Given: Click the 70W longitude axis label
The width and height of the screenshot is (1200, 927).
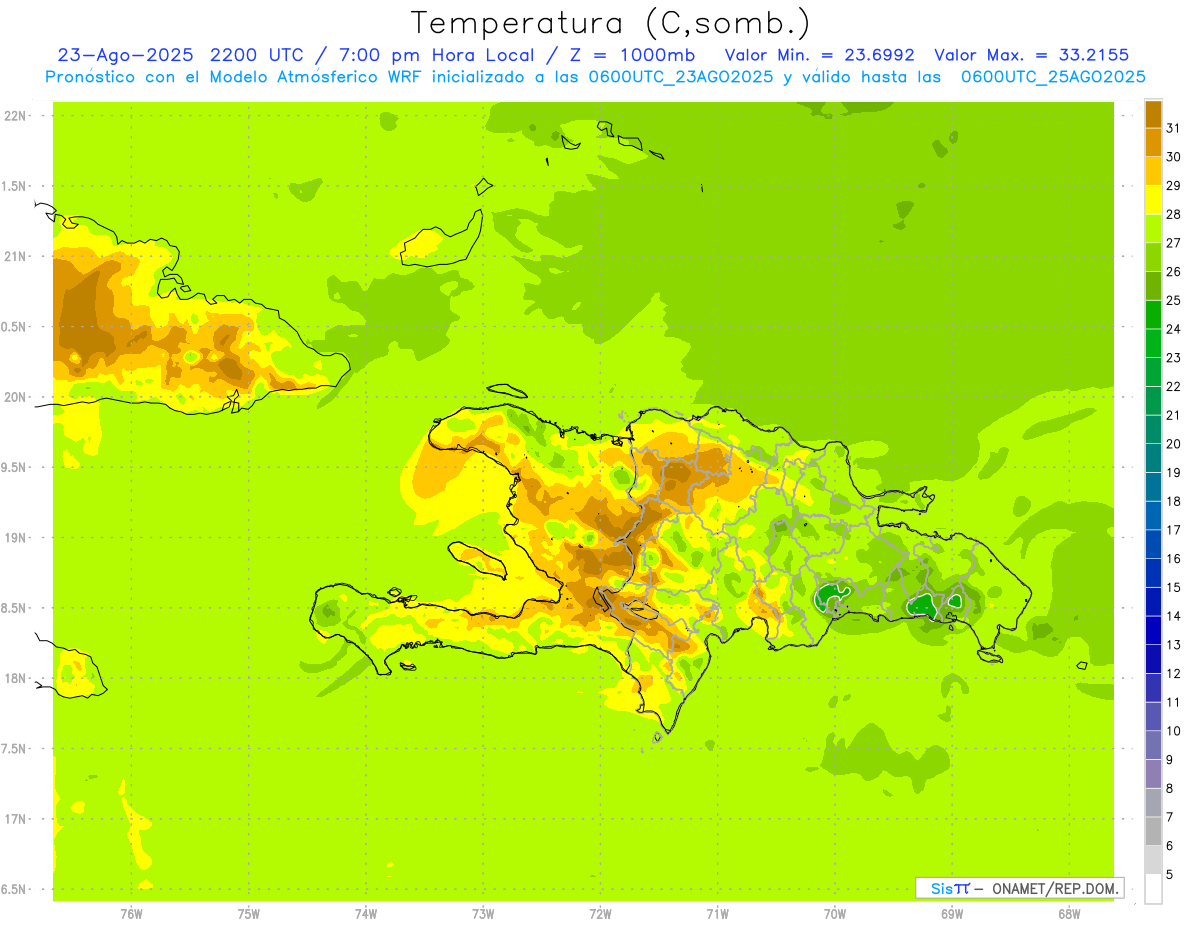Looking at the screenshot, I should click(835, 913).
